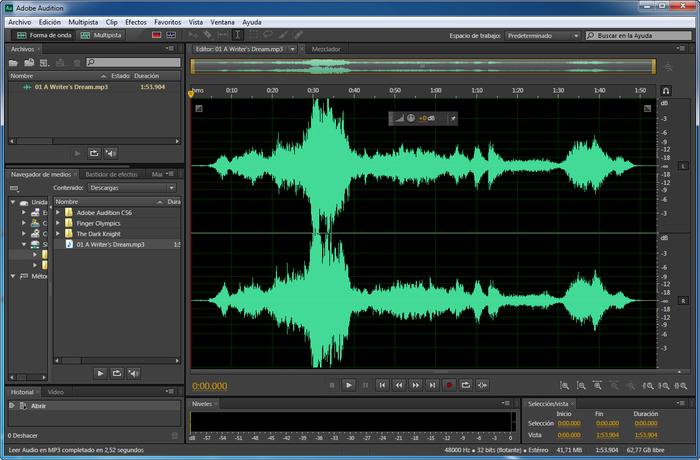Image resolution: width=700 pixels, height=460 pixels.
Task: Open the workspace Predeterminado dropdown
Action: tap(543, 36)
